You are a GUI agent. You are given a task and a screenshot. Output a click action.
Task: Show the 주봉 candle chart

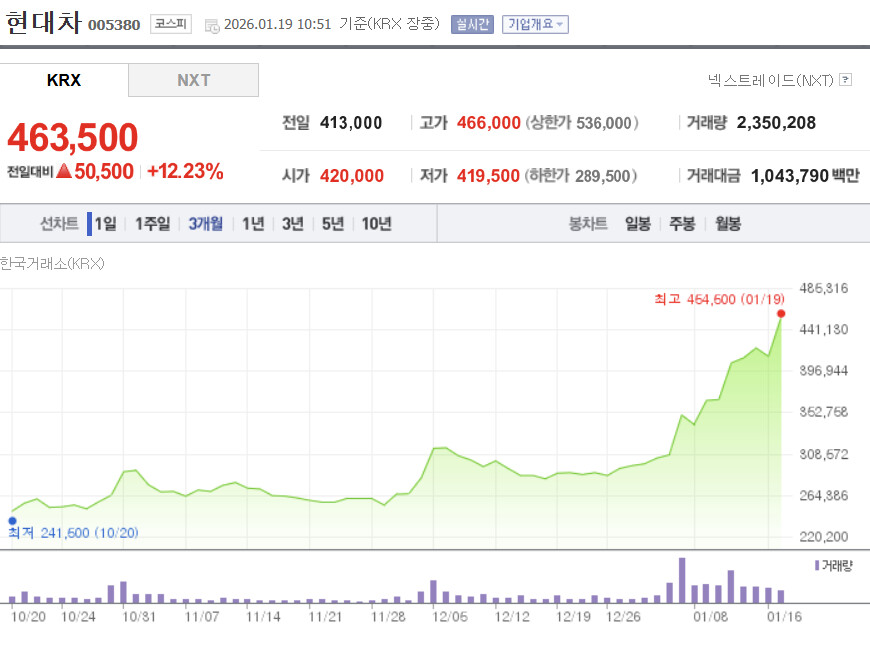pyautogui.click(x=682, y=224)
